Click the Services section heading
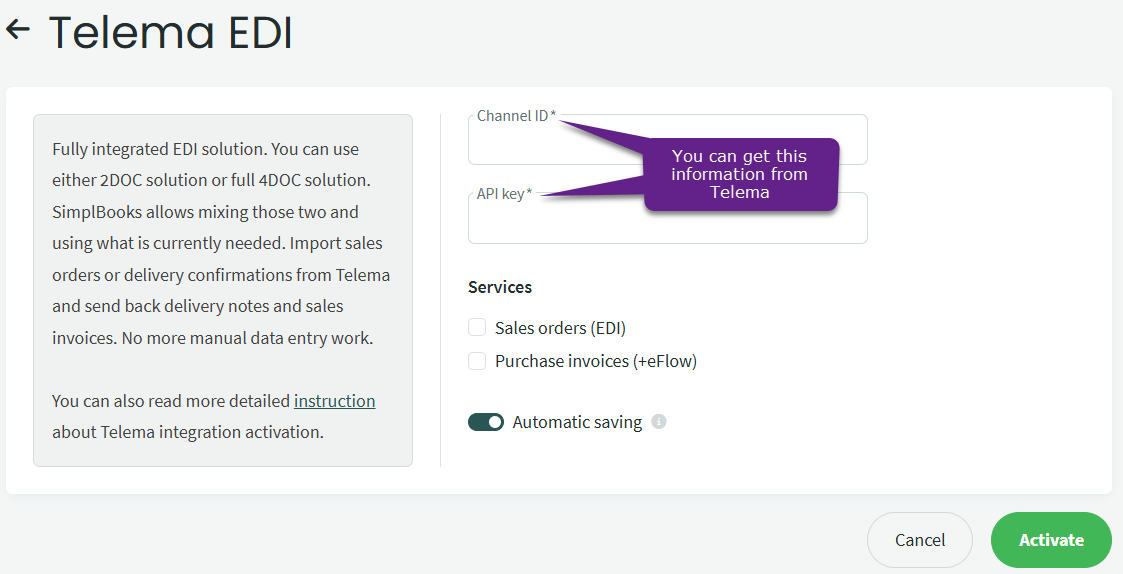 500,287
